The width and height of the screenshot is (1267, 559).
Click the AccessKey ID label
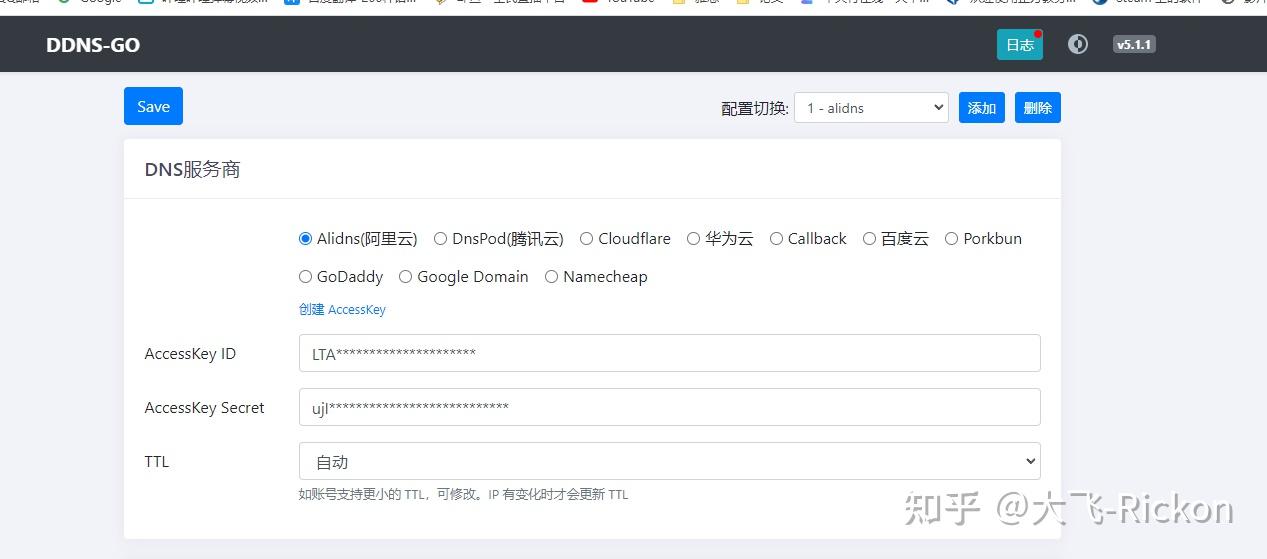[x=190, y=354]
